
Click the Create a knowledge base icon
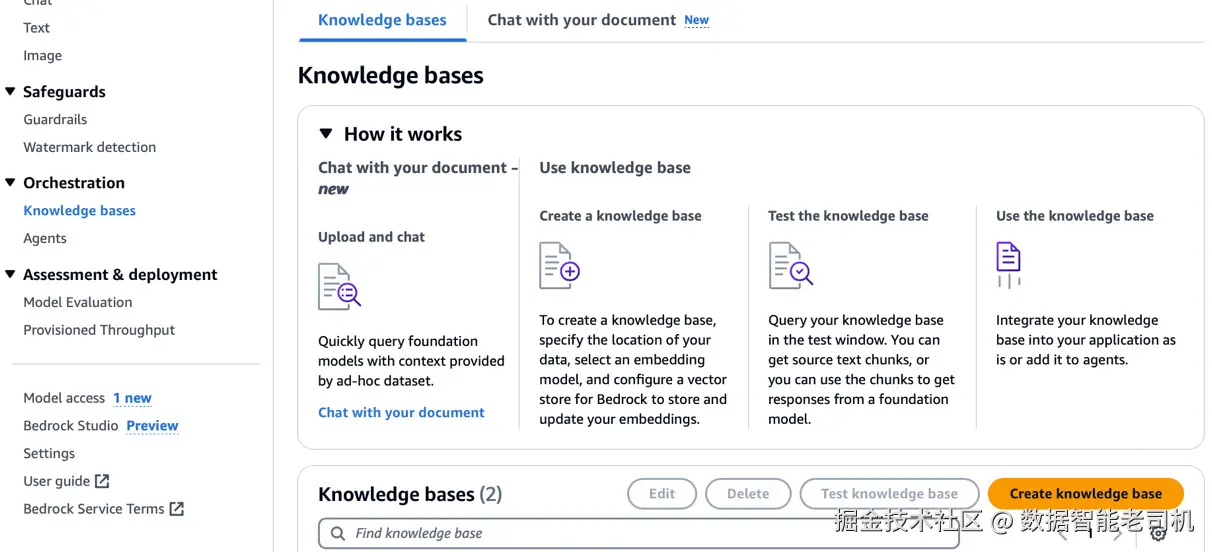(559, 265)
